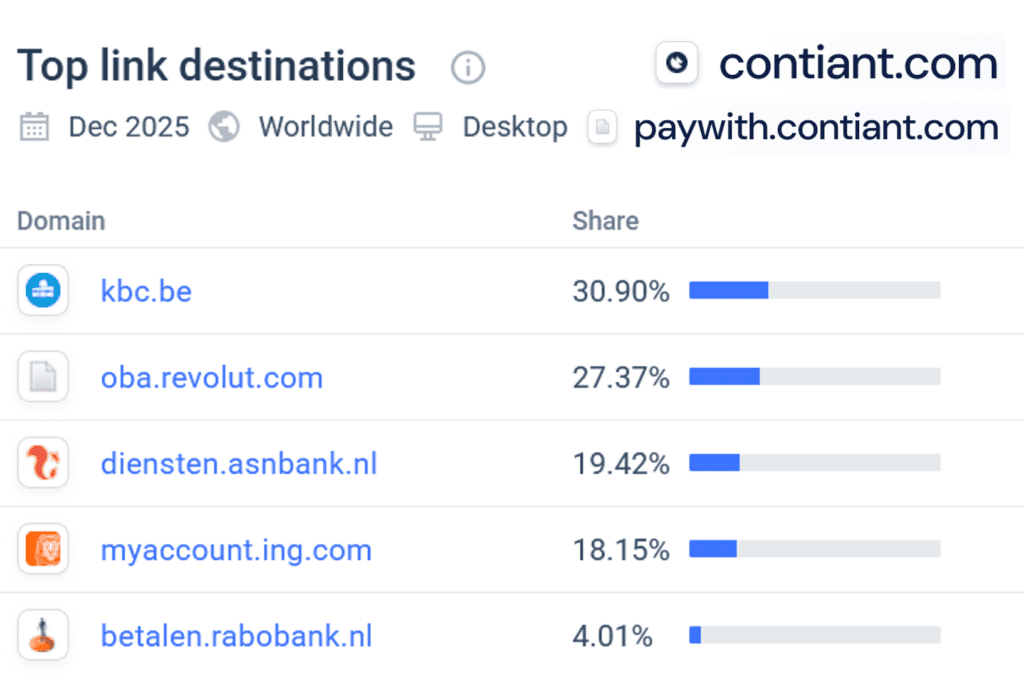Image resolution: width=1024 pixels, height=688 pixels.
Task: Open the Desktop device selector
Action: click(515, 127)
